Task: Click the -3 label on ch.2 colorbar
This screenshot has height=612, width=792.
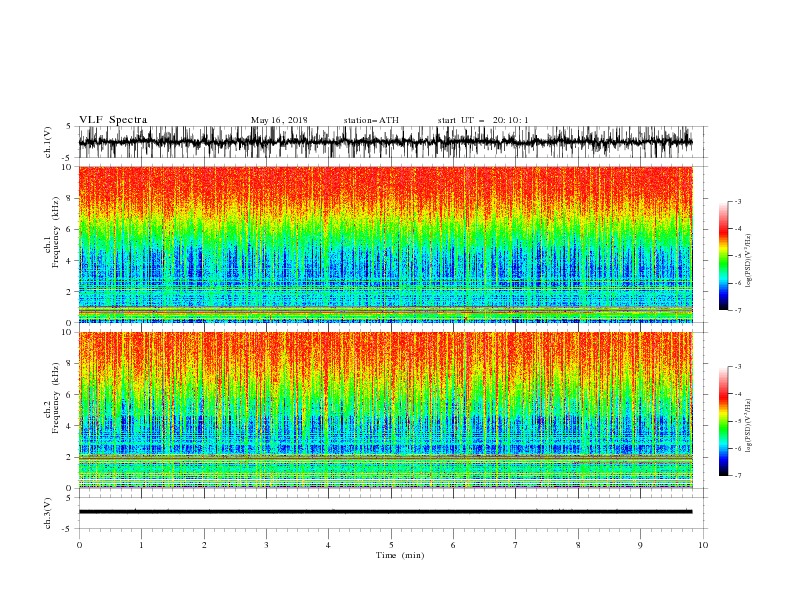Action: (738, 367)
